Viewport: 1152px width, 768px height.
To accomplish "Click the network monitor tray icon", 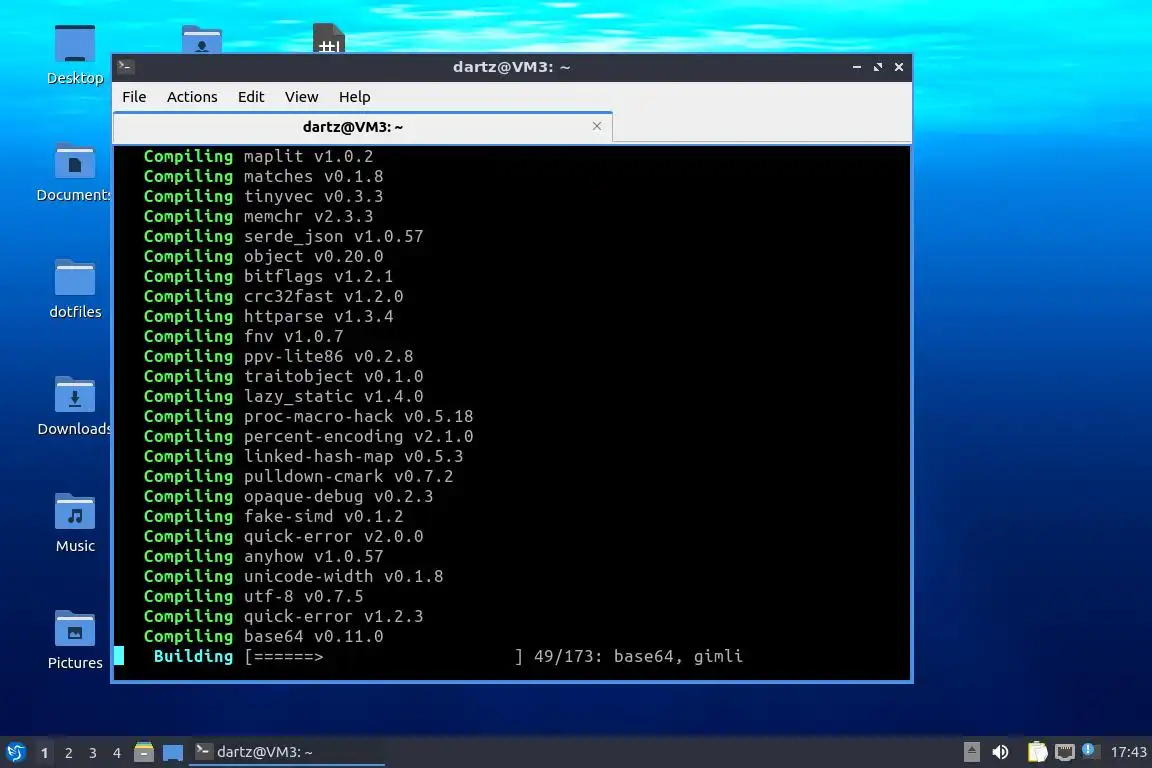I will click(x=1065, y=752).
